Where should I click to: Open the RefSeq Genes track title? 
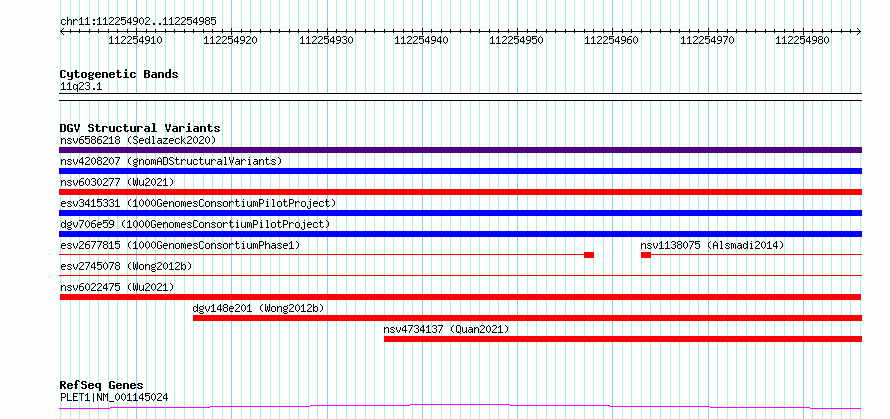pos(102,386)
